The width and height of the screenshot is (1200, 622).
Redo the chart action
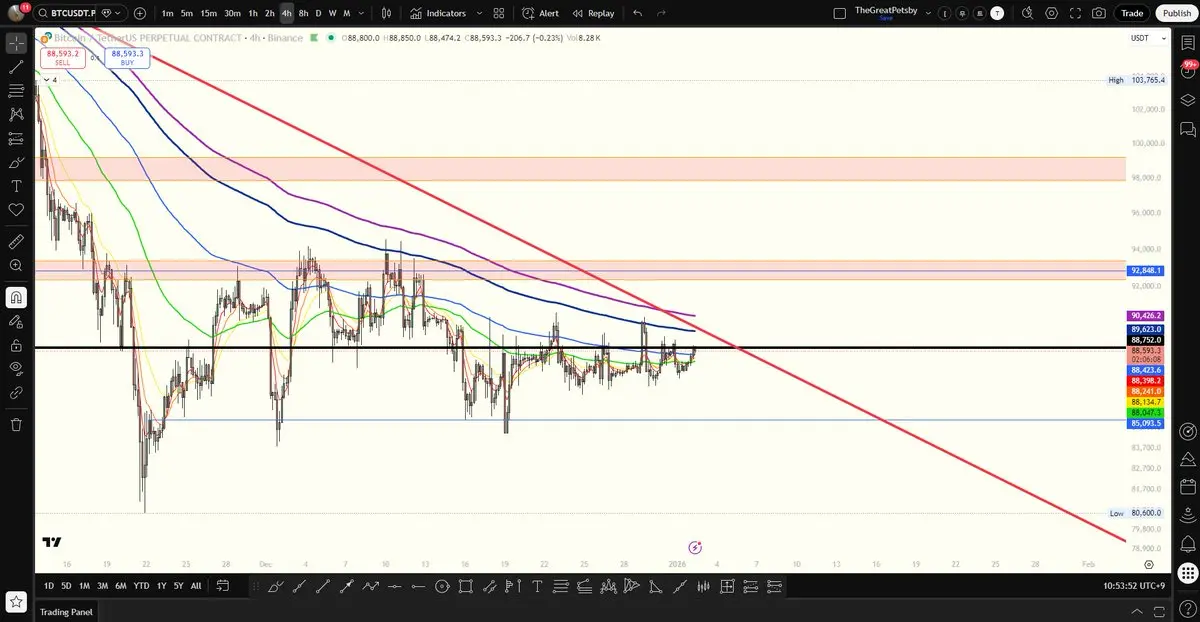click(661, 13)
